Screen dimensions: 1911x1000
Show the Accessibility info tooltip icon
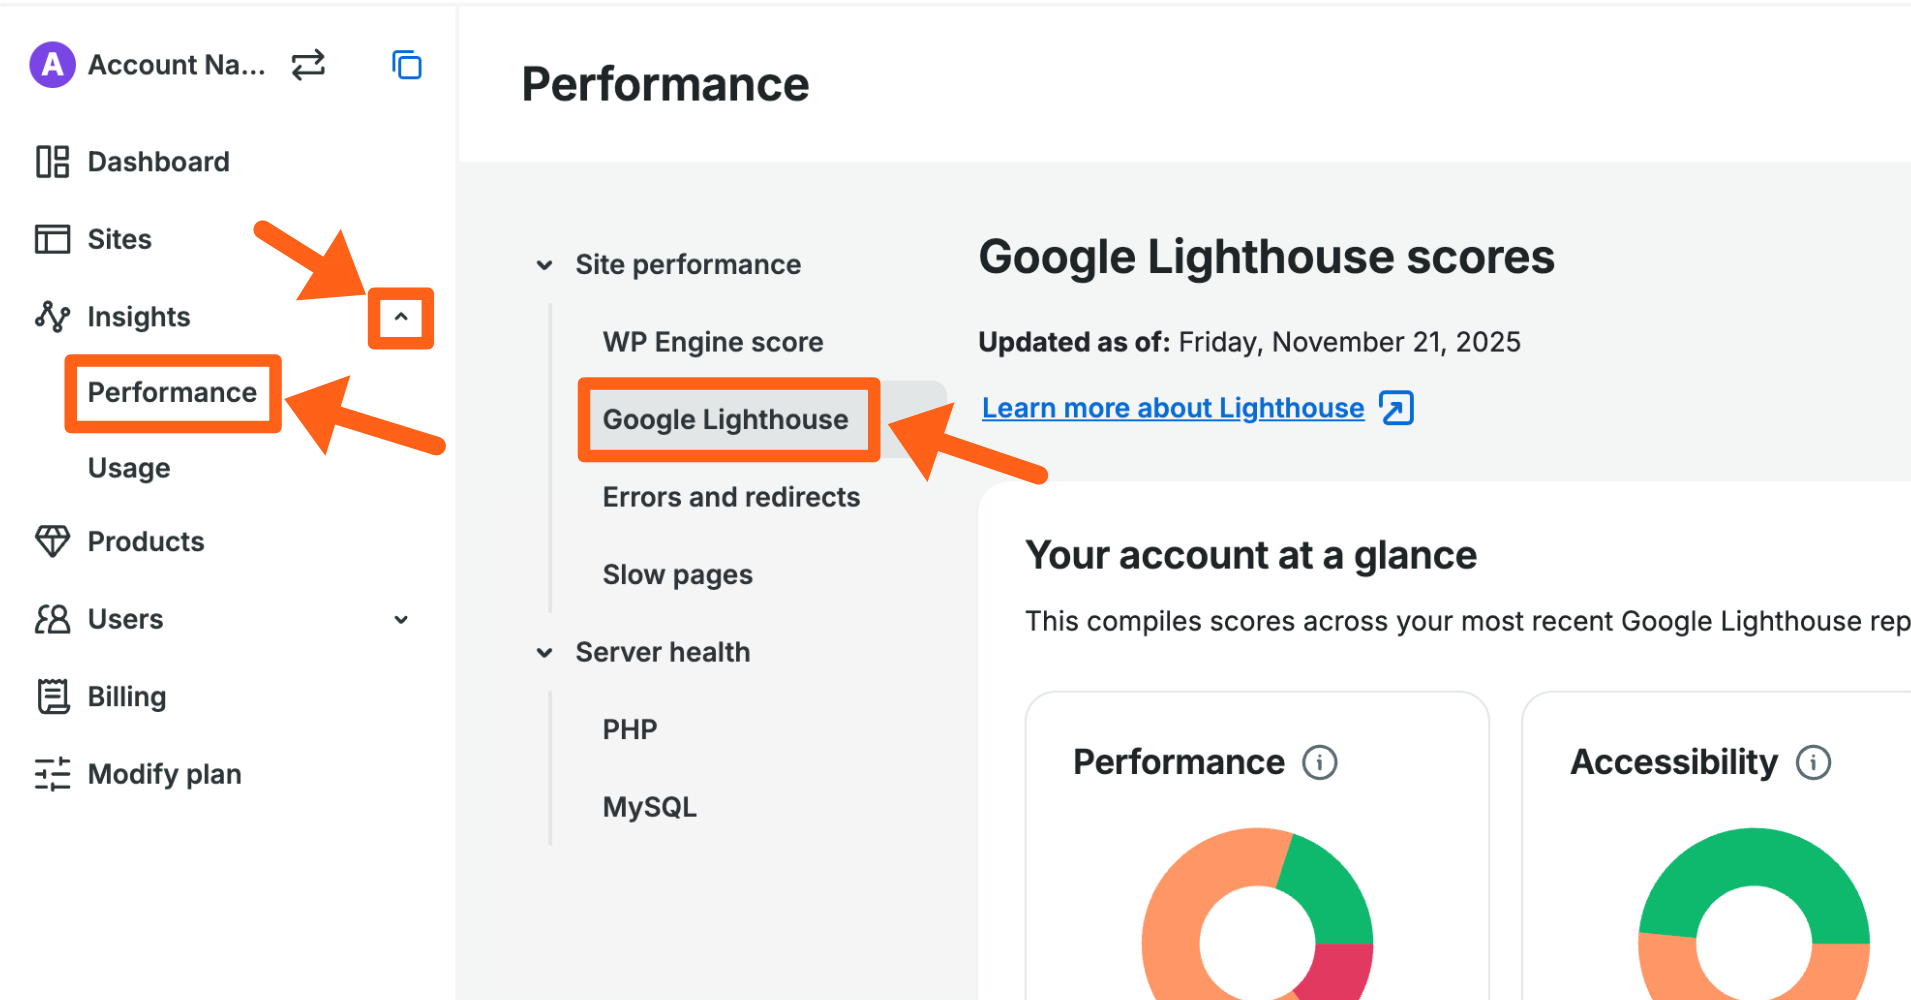coord(1813,763)
